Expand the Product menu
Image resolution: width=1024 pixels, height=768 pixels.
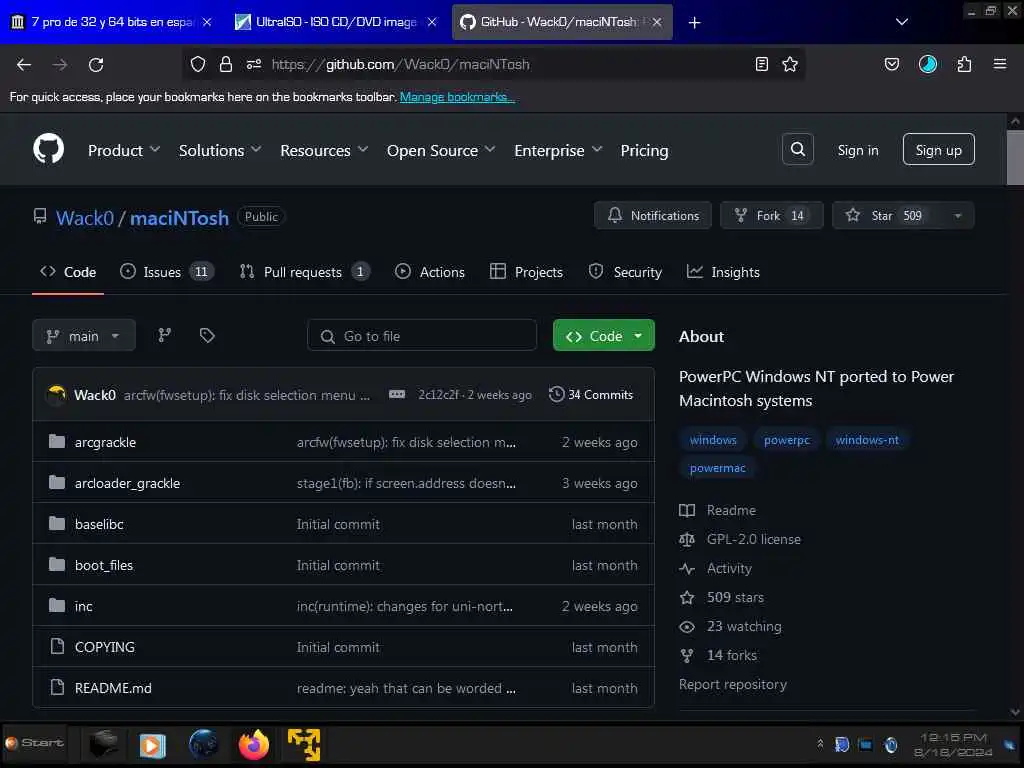[123, 150]
